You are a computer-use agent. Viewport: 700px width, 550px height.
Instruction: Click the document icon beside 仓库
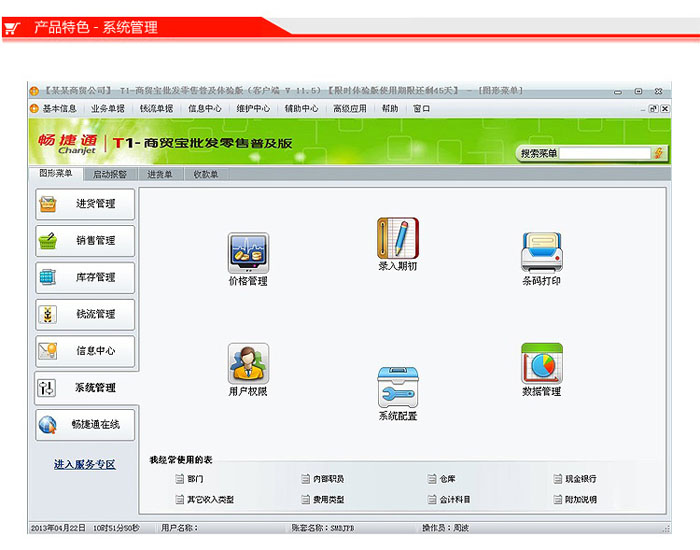(x=431, y=479)
